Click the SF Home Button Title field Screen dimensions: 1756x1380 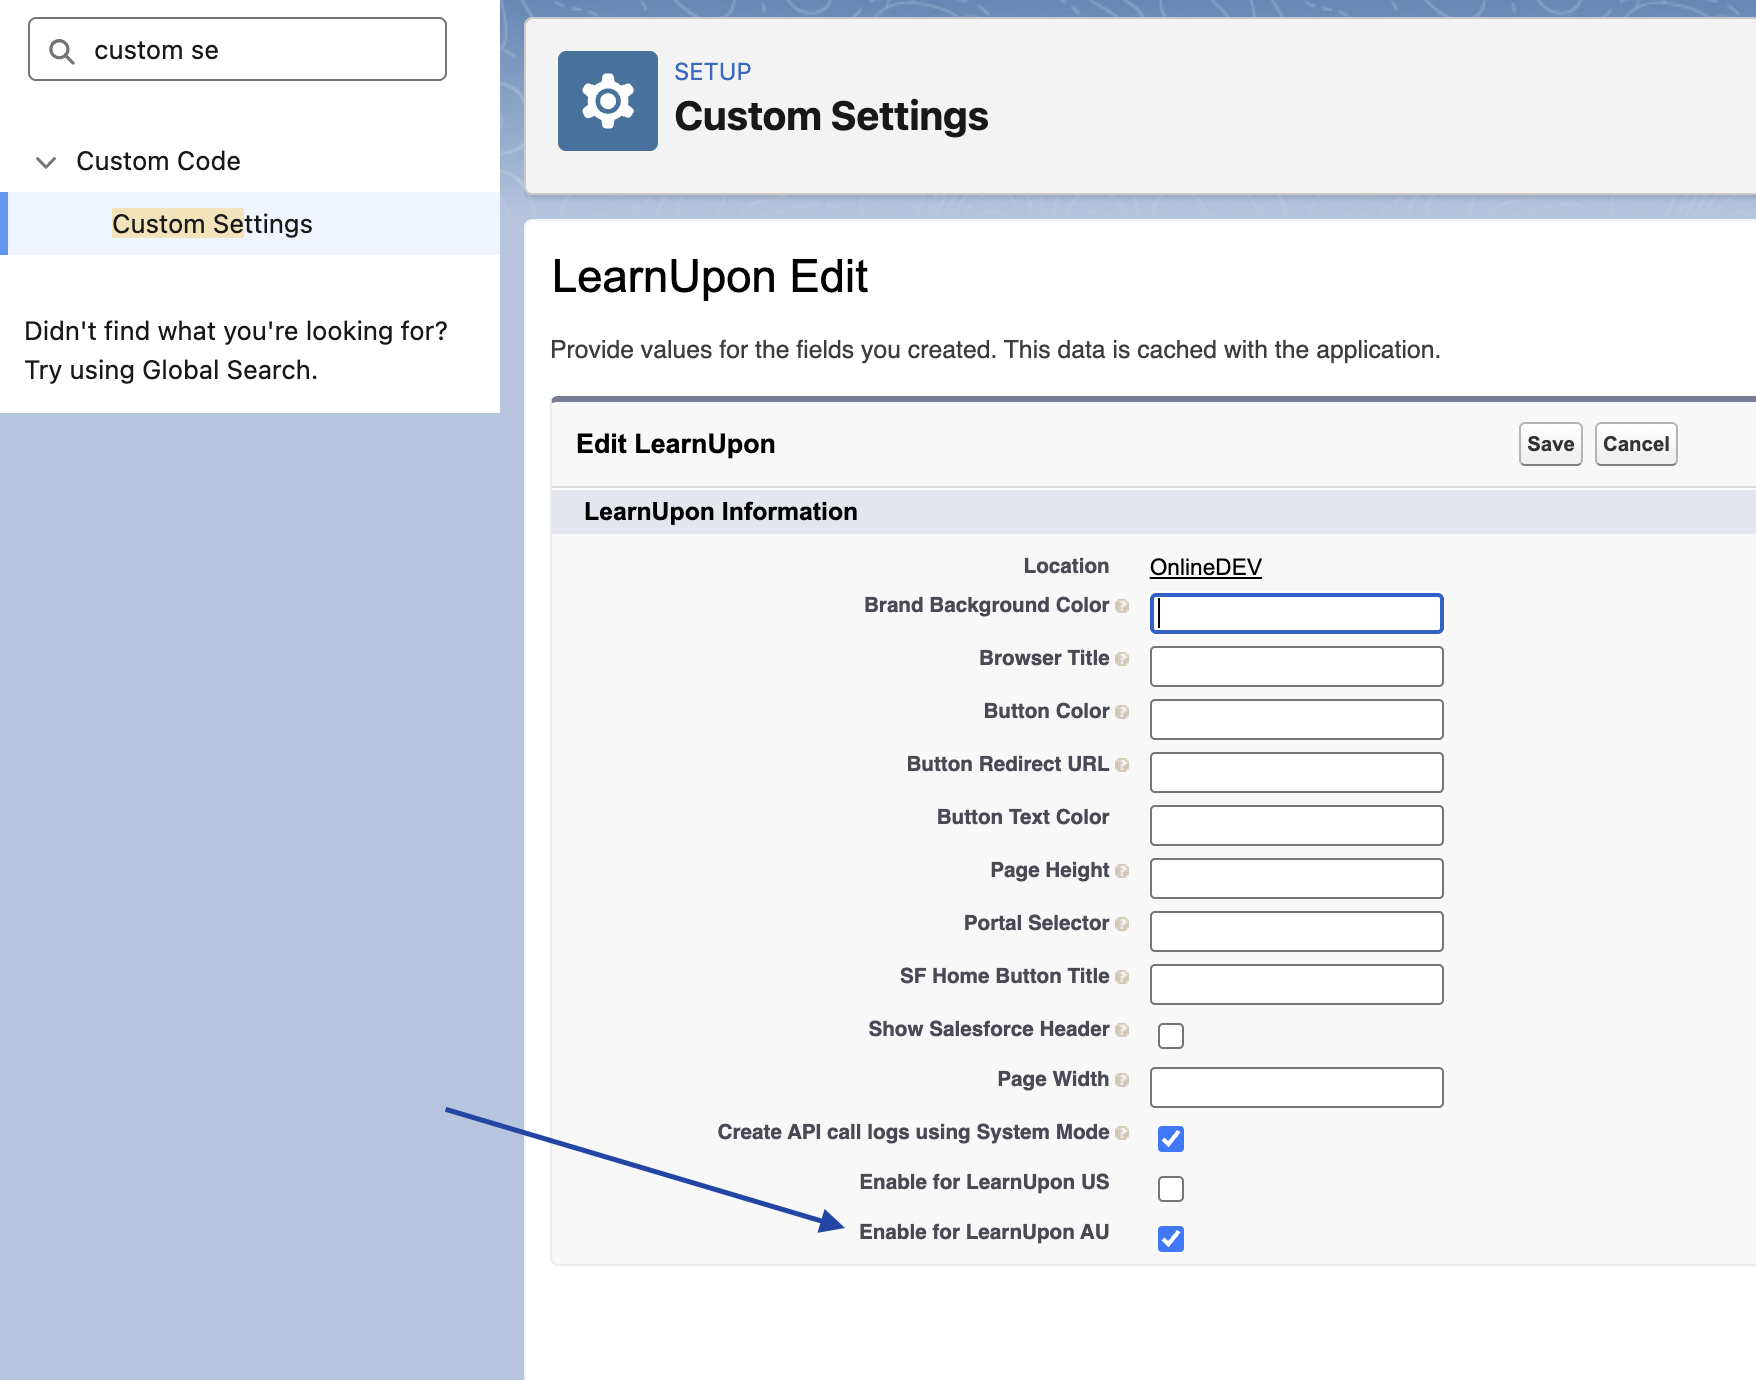1296,985
